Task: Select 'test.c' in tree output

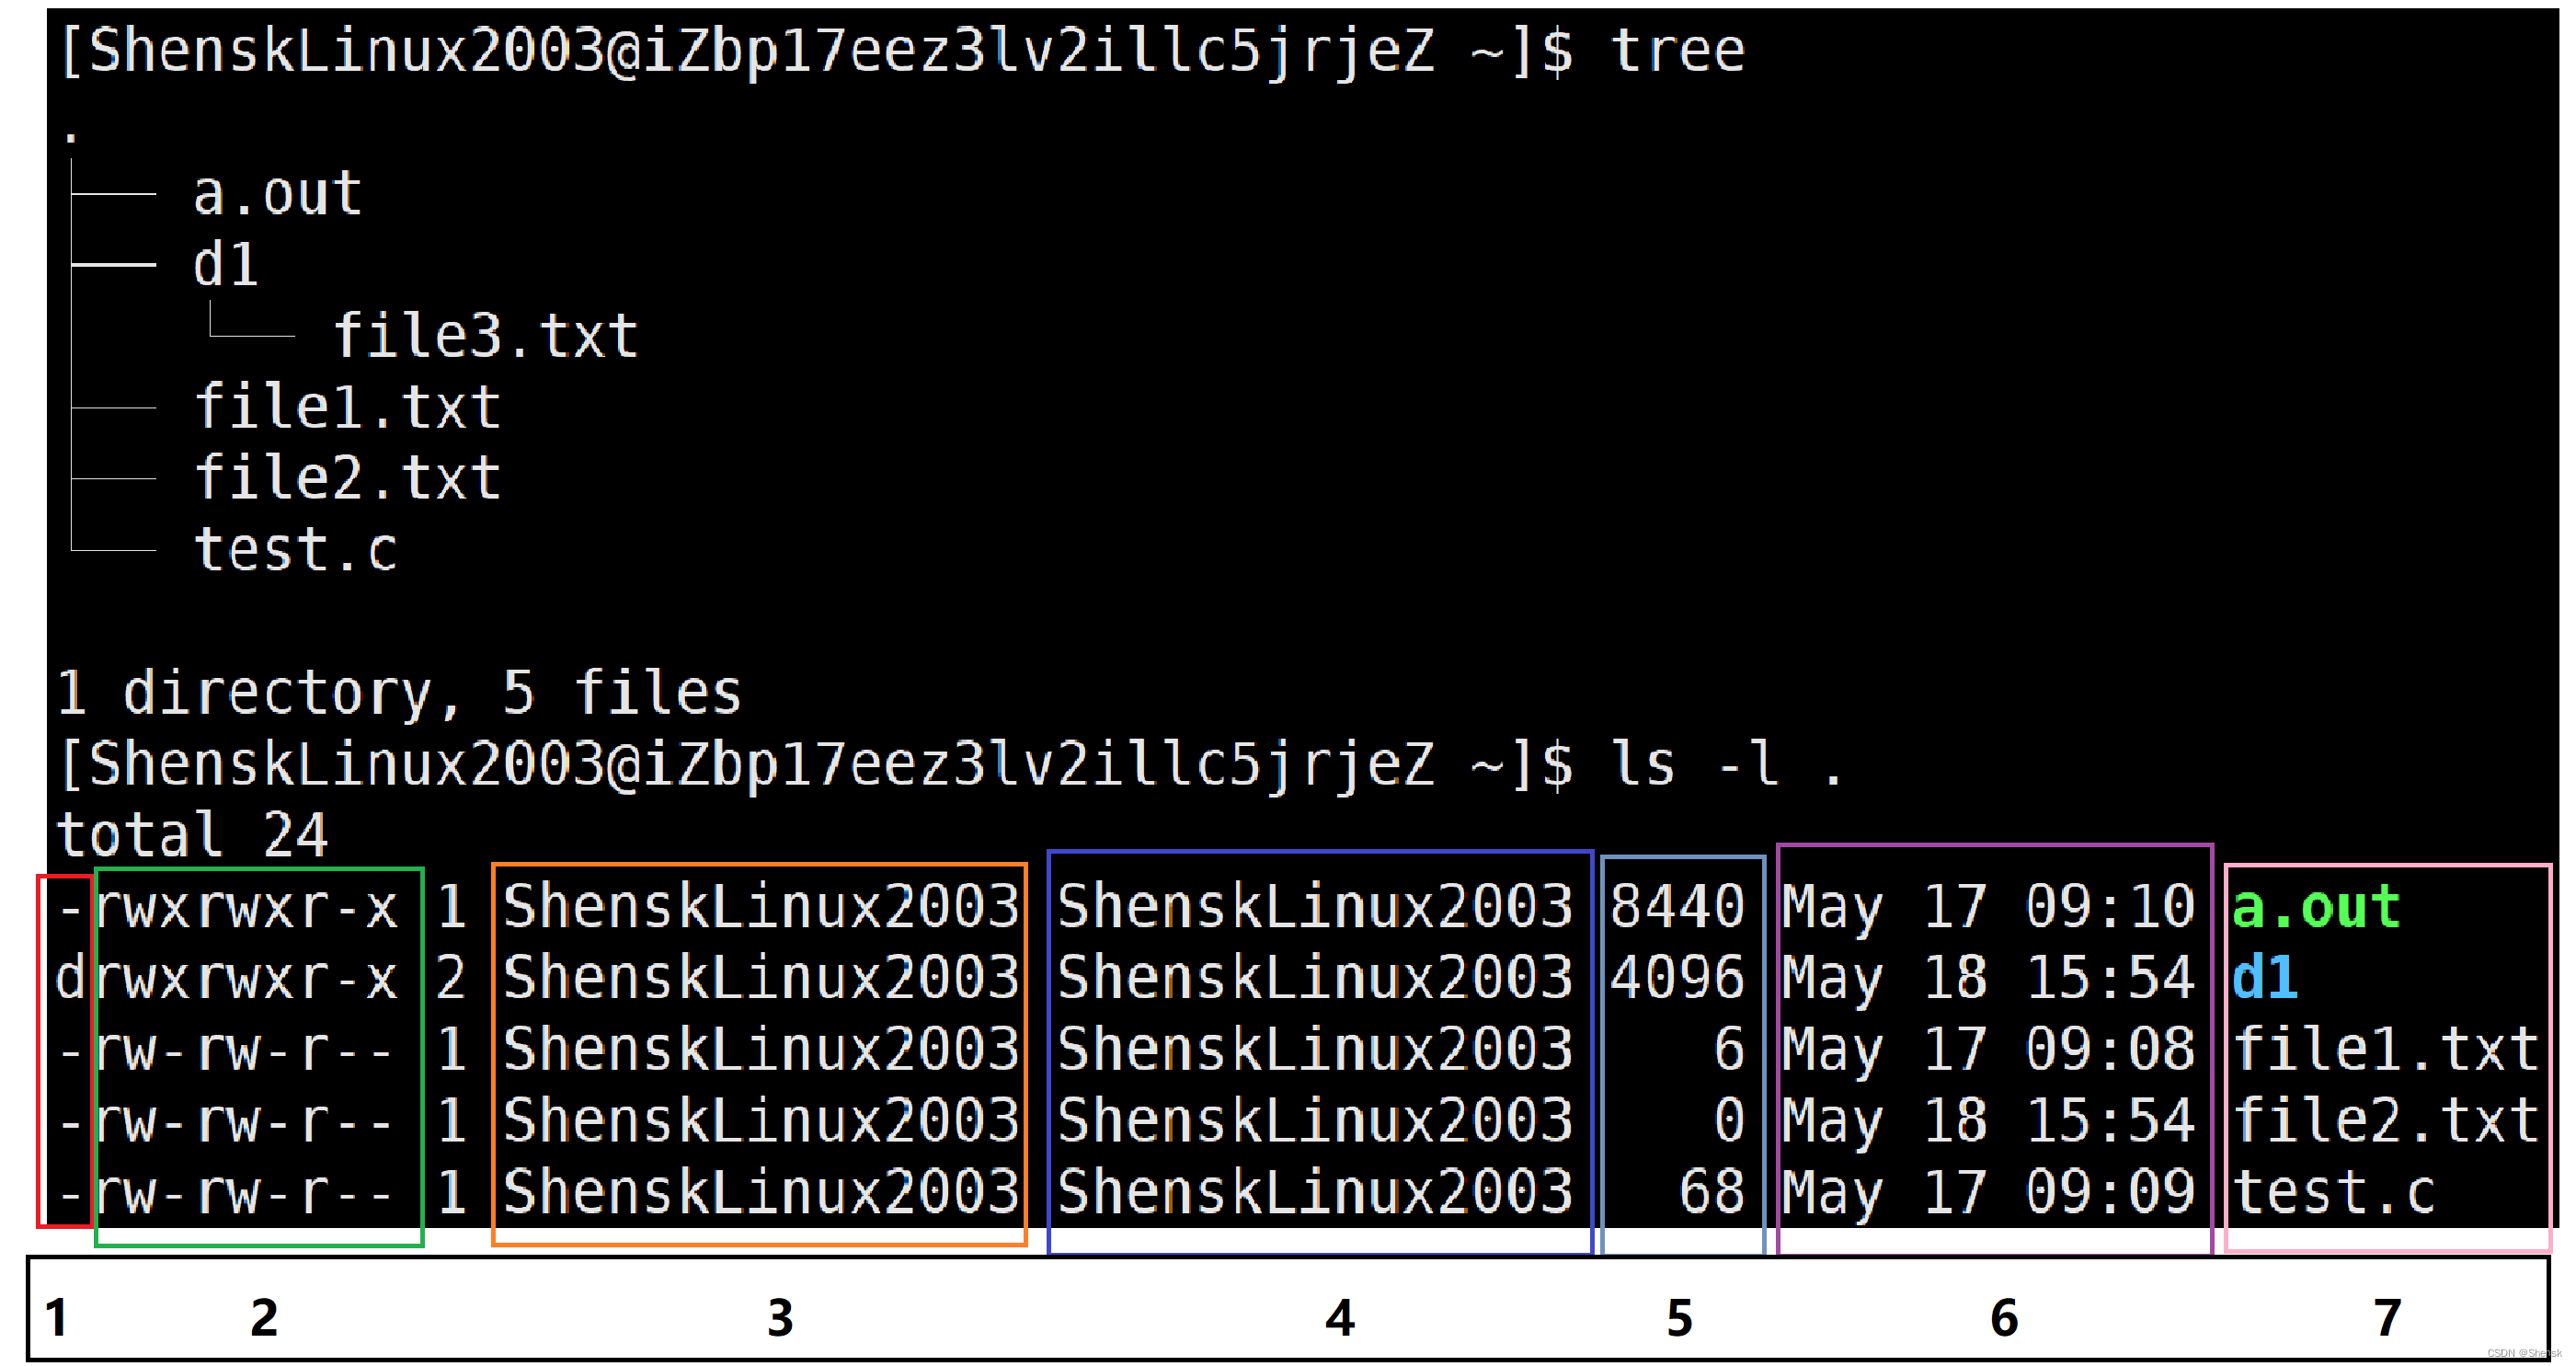Action: click(296, 550)
